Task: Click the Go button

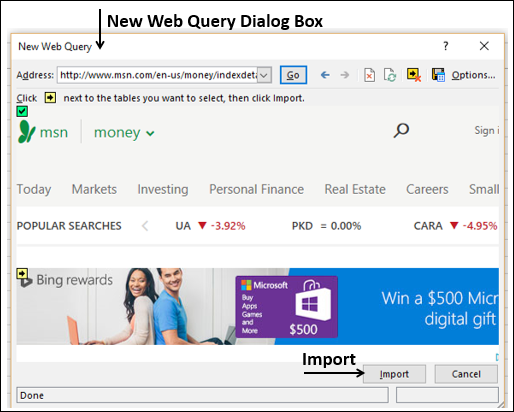Action: pyautogui.click(x=293, y=75)
